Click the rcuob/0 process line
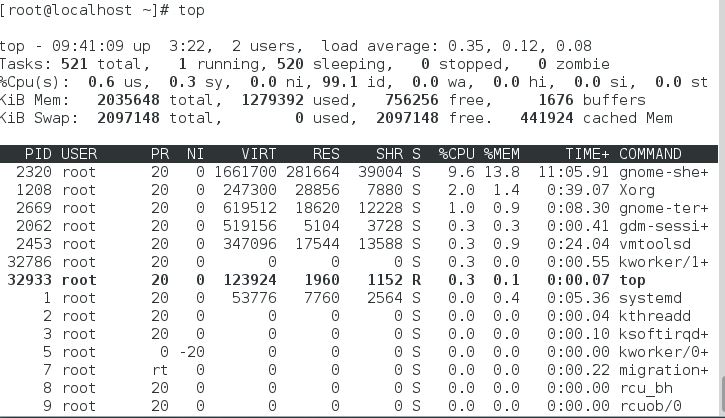 click(359, 406)
